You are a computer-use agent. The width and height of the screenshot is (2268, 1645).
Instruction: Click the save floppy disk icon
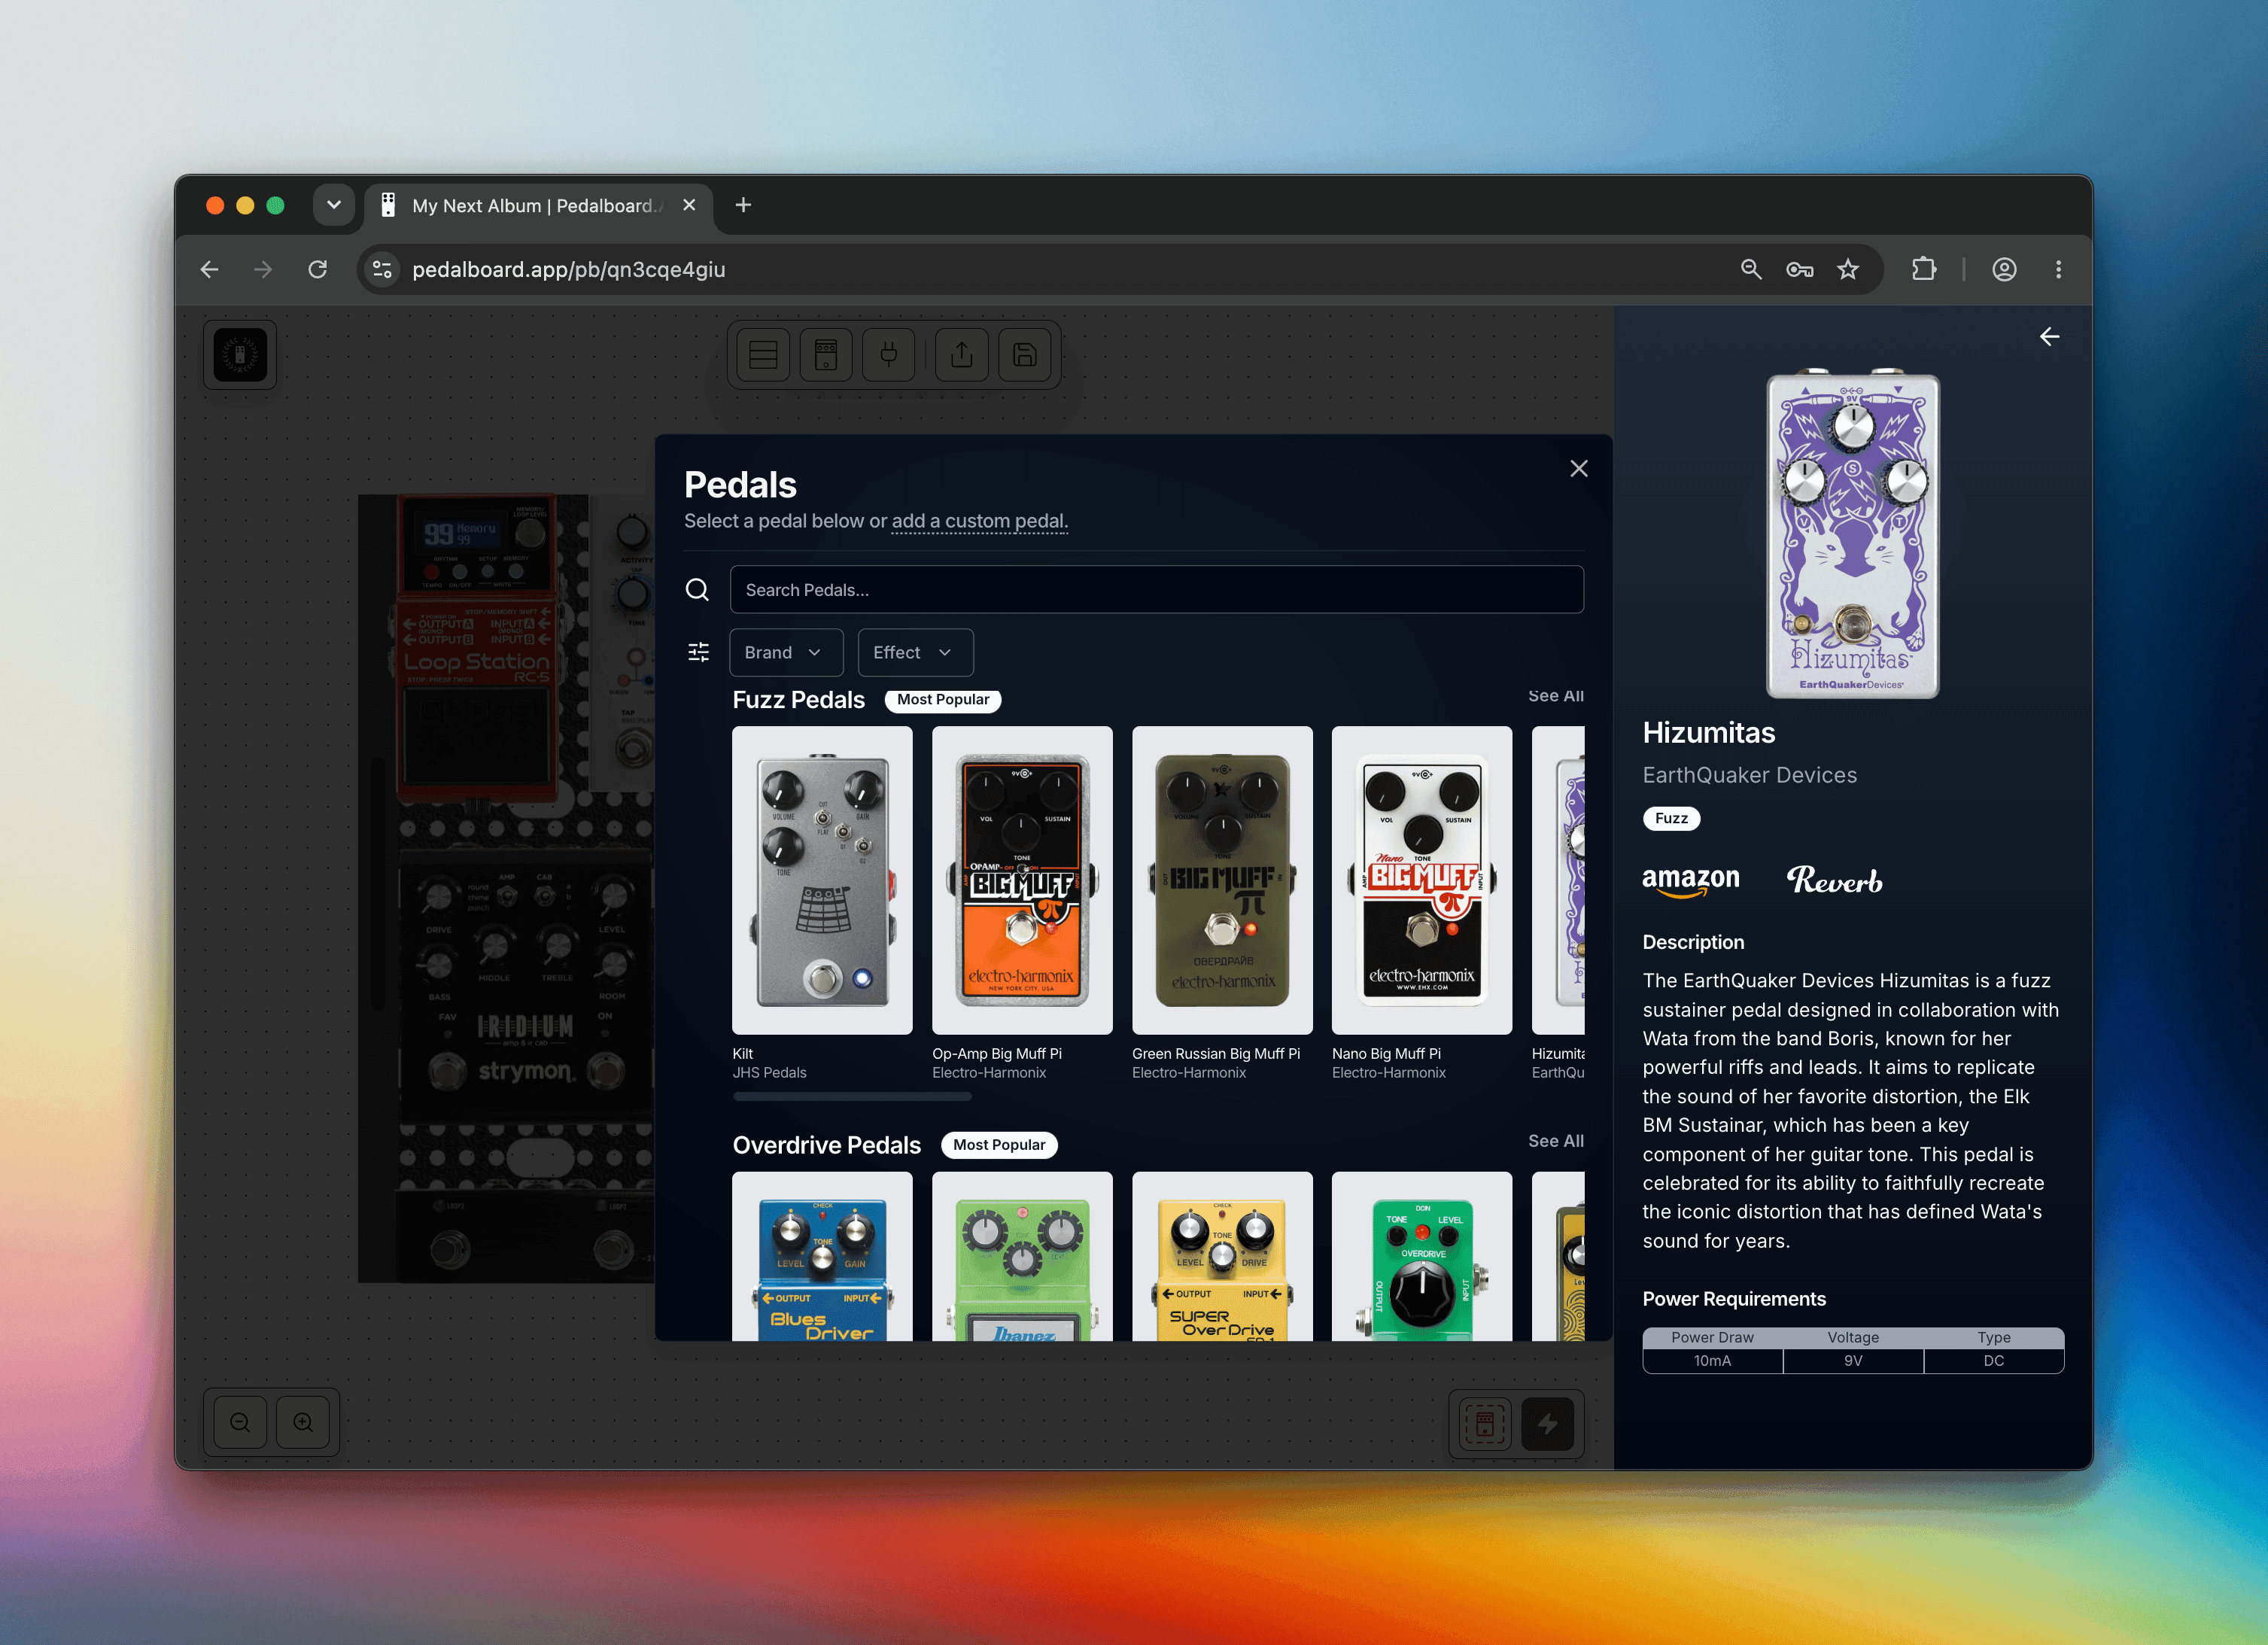(x=1025, y=355)
